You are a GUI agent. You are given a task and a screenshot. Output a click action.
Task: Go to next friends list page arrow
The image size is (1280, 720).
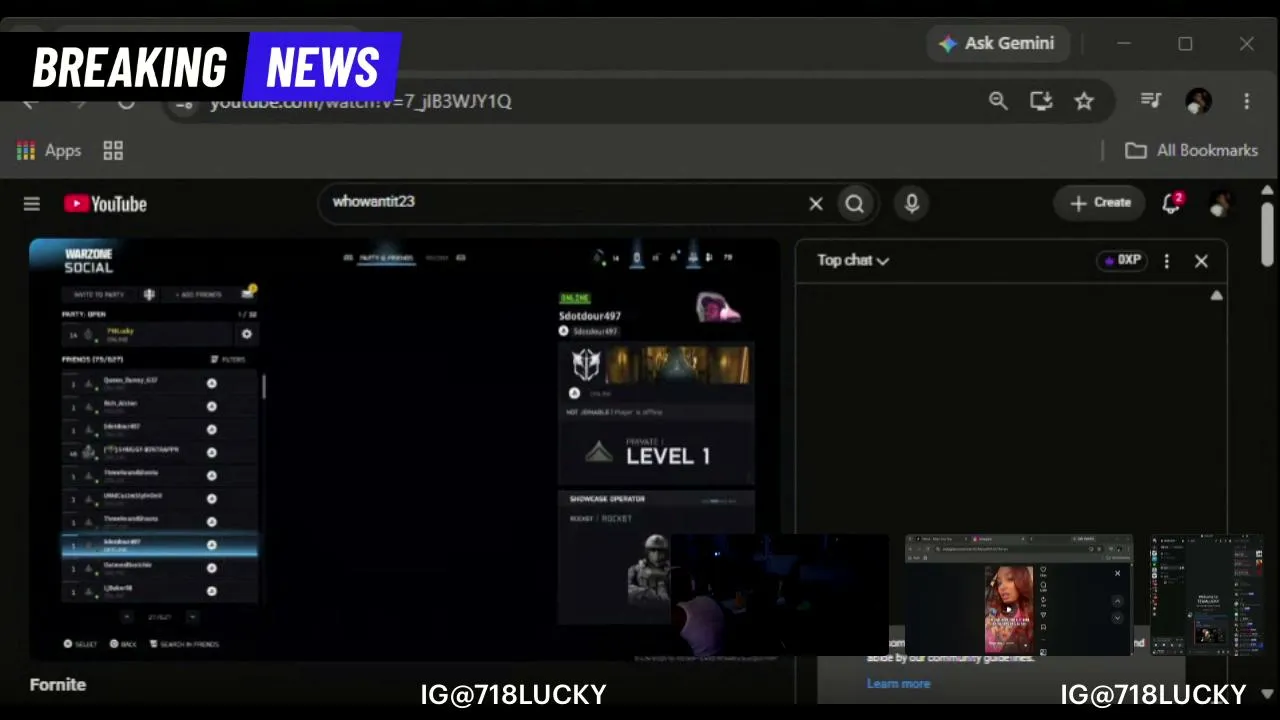point(192,617)
